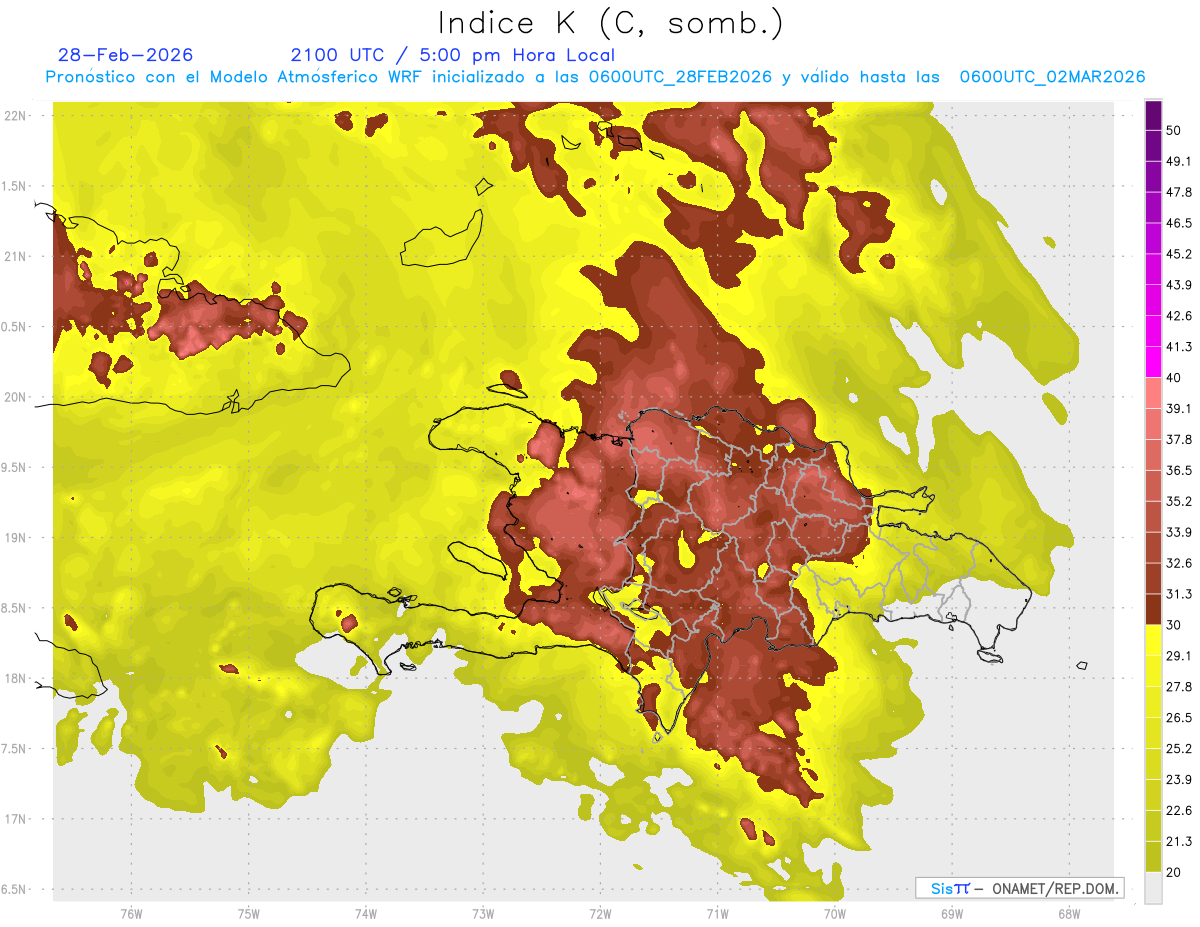This screenshot has width=1200, height=927.
Task: Click colorbar label '47.8'
Action: [1180, 192]
